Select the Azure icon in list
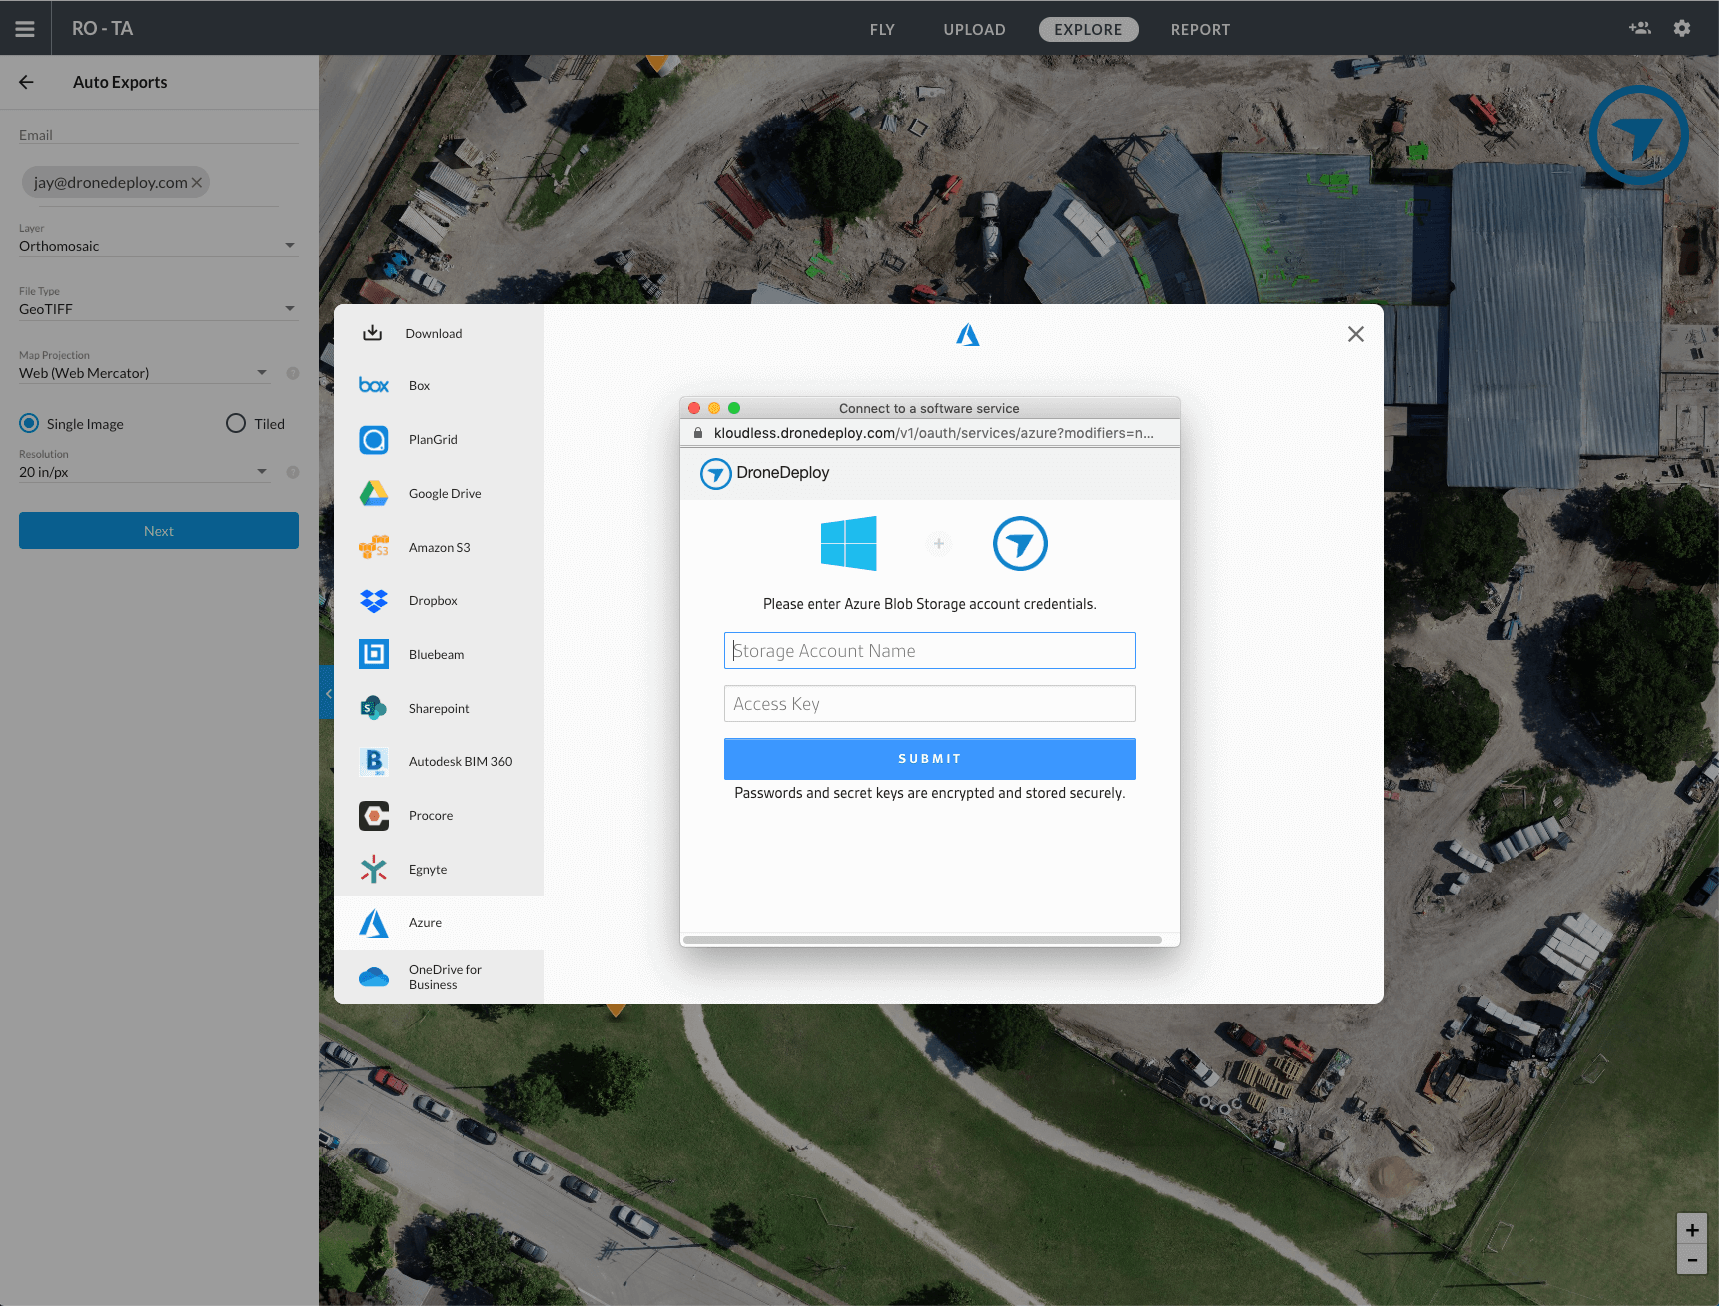 pyautogui.click(x=374, y=922)
